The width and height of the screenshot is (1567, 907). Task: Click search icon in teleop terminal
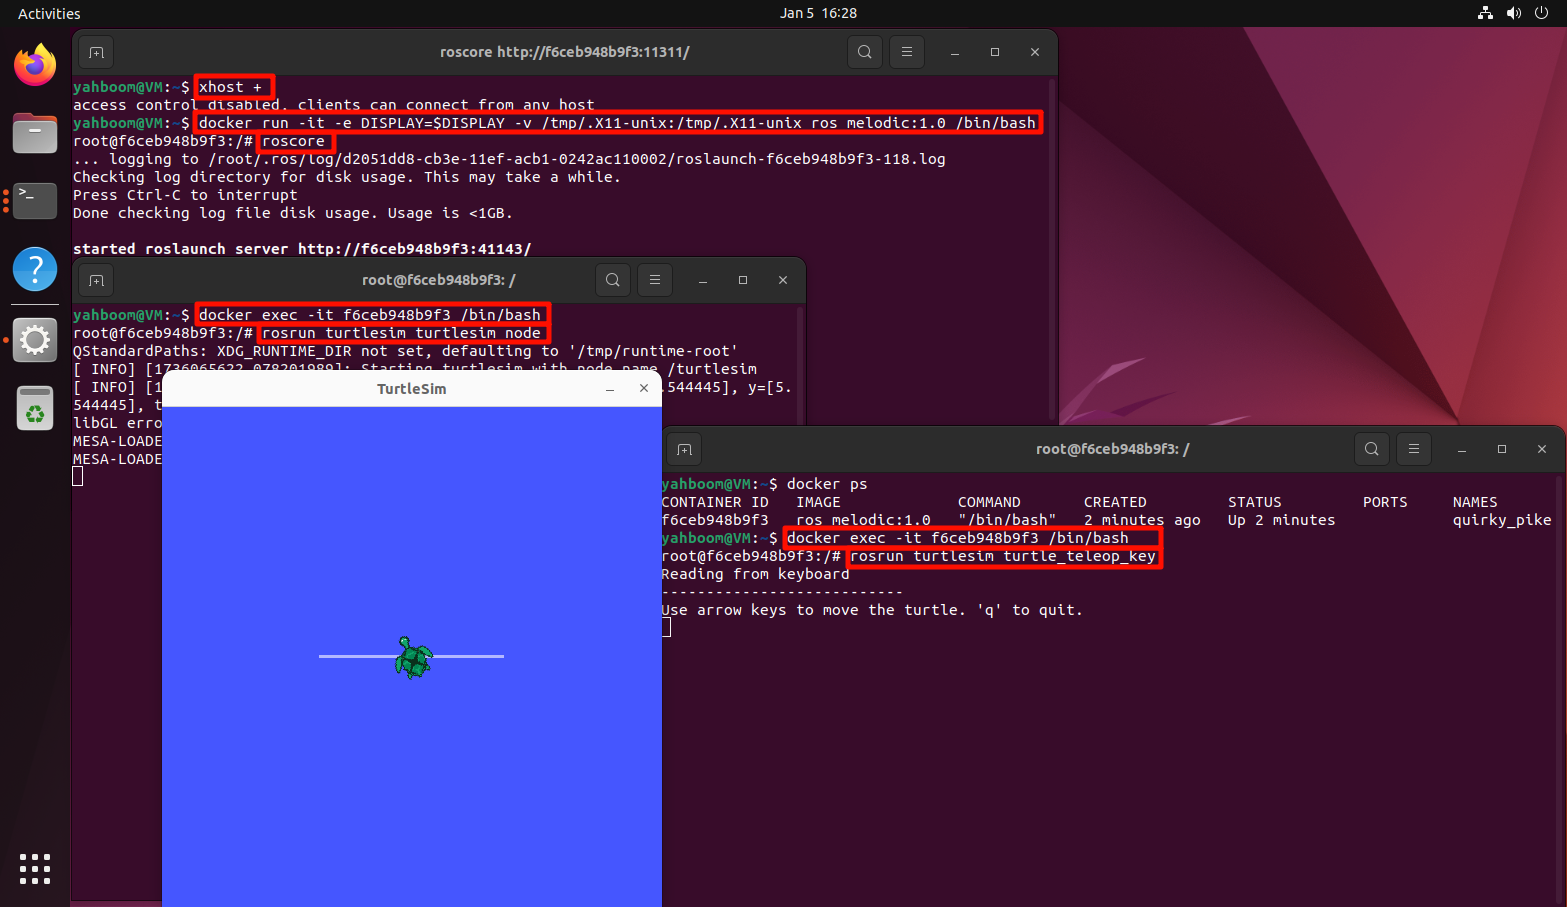pyautogui.click(x=1372, y=449)
